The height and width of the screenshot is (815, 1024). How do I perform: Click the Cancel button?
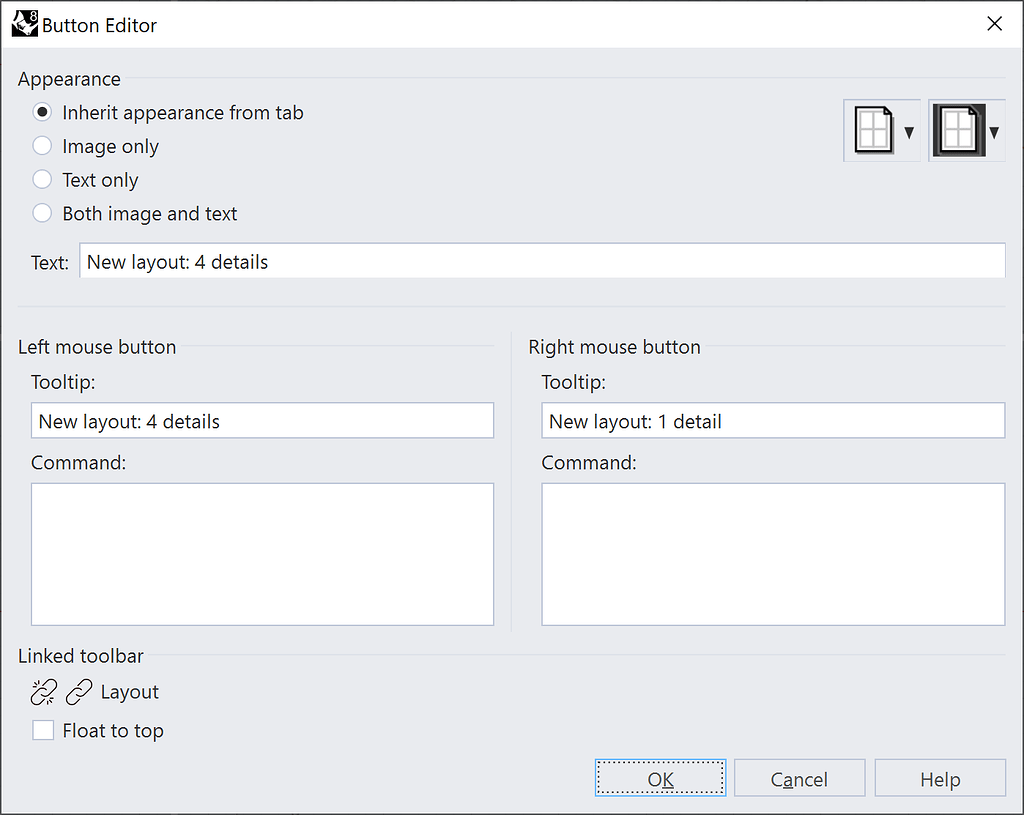799,779
